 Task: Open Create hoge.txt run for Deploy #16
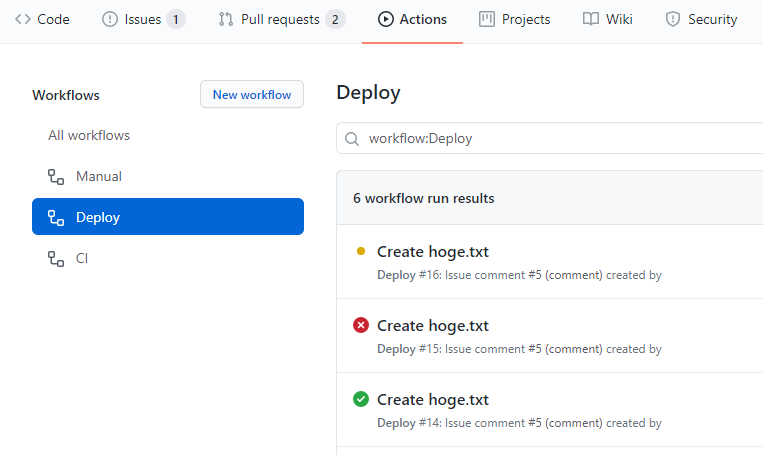(x=433, y=252)
